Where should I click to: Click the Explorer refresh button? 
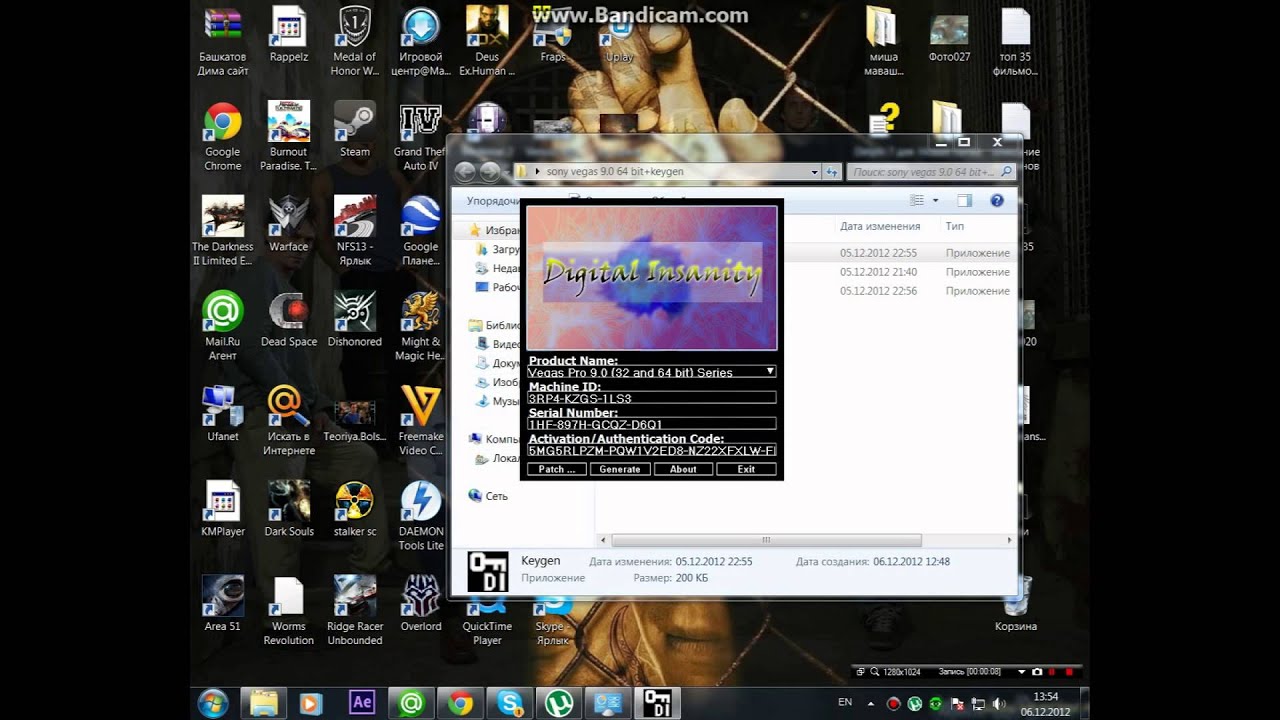tap(832, 172)
